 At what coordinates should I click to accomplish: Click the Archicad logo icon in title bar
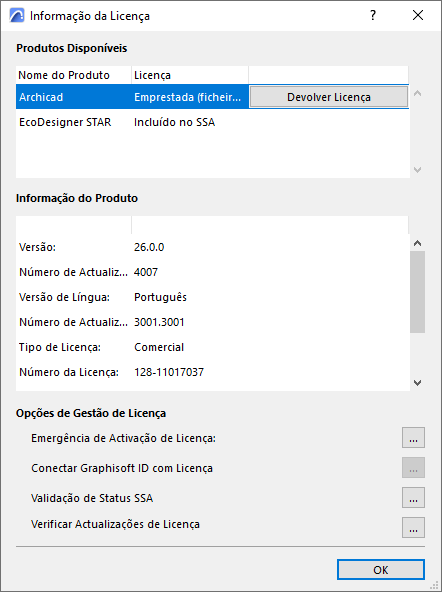17,15
